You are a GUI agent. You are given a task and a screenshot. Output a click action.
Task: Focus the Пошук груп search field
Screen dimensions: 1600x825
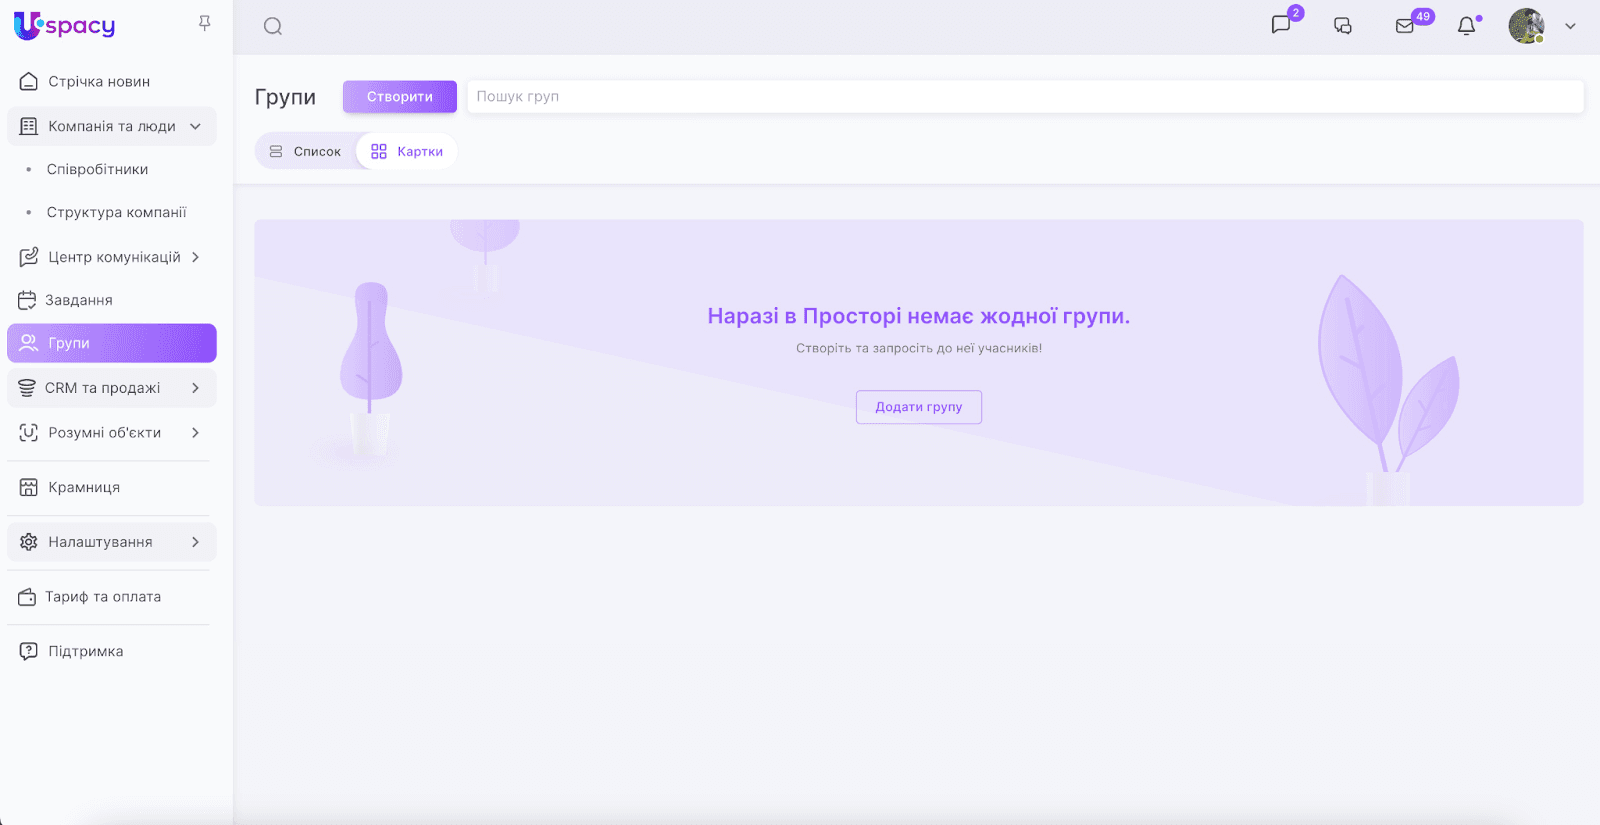[1026, 97]
